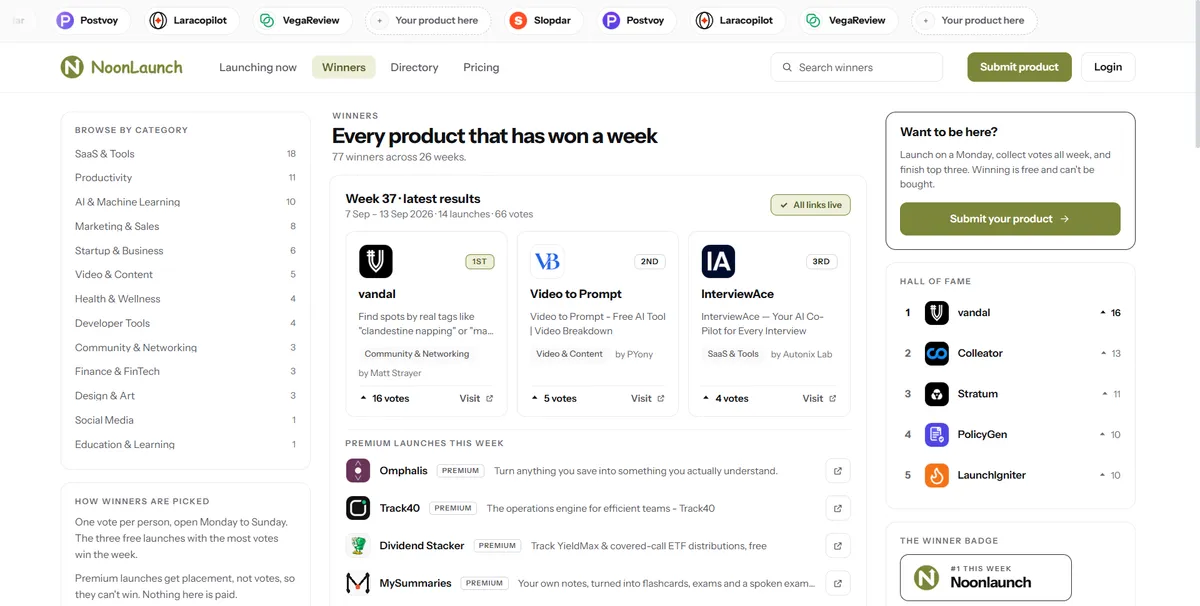Viewport: 1200px width, 606px height.
Task: Click Visit link on vandal card
Action: 476,398
